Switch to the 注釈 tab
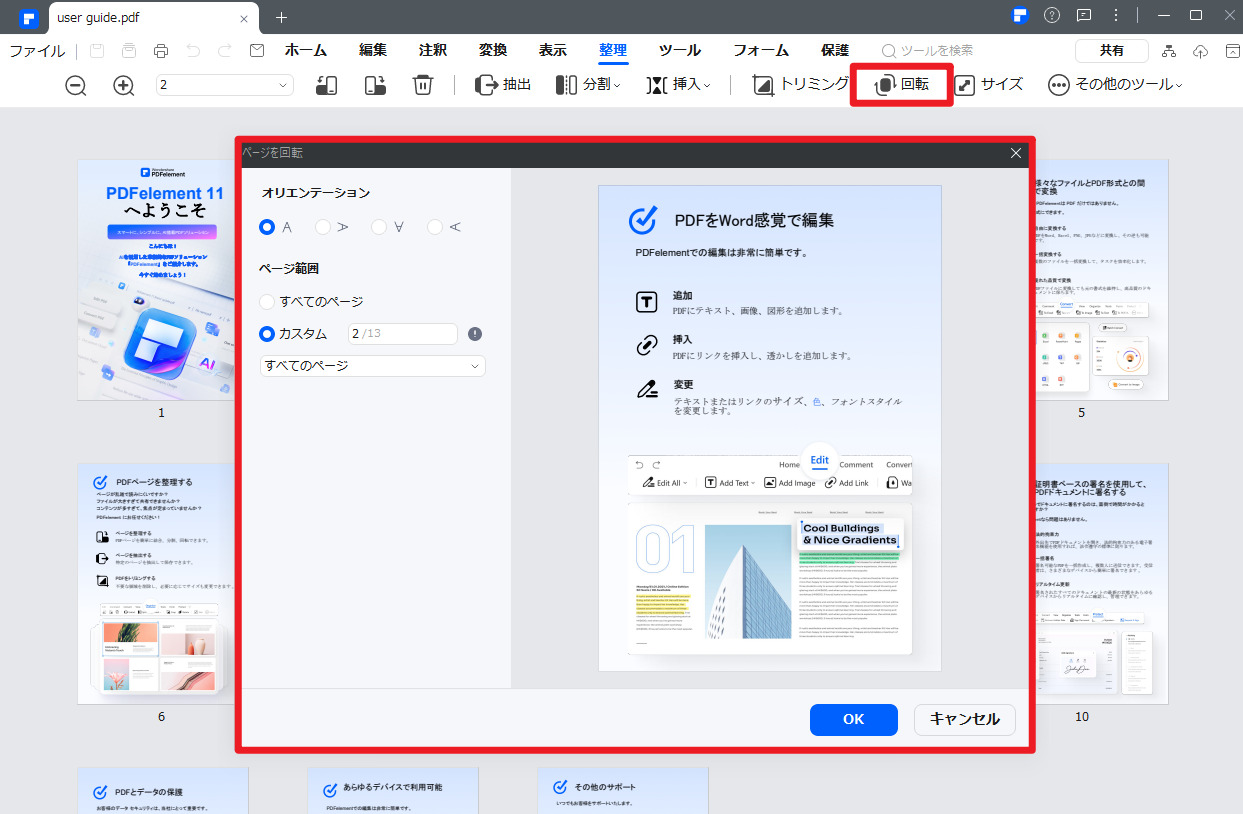This screenshot has height=814, width=1243. (x=433, y=50)
